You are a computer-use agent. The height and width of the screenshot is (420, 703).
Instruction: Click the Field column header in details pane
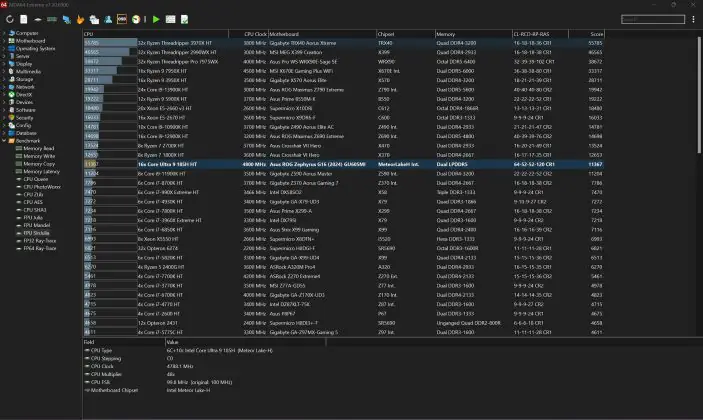124,342
